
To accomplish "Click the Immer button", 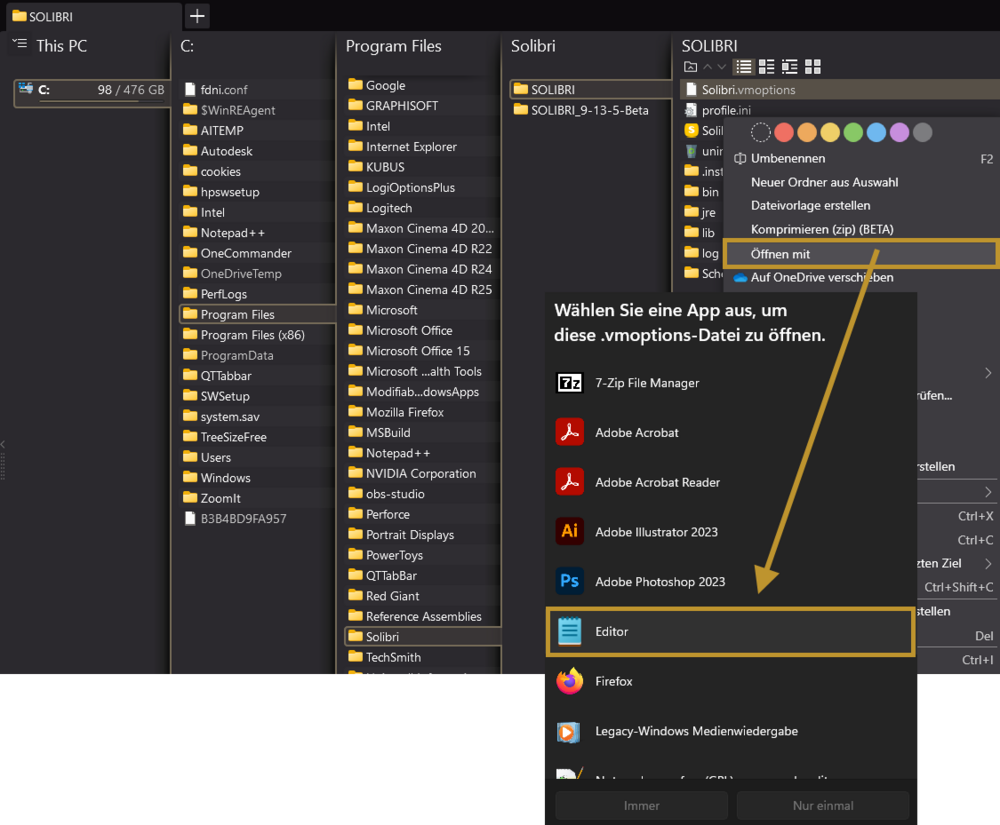I will point(642,805).
